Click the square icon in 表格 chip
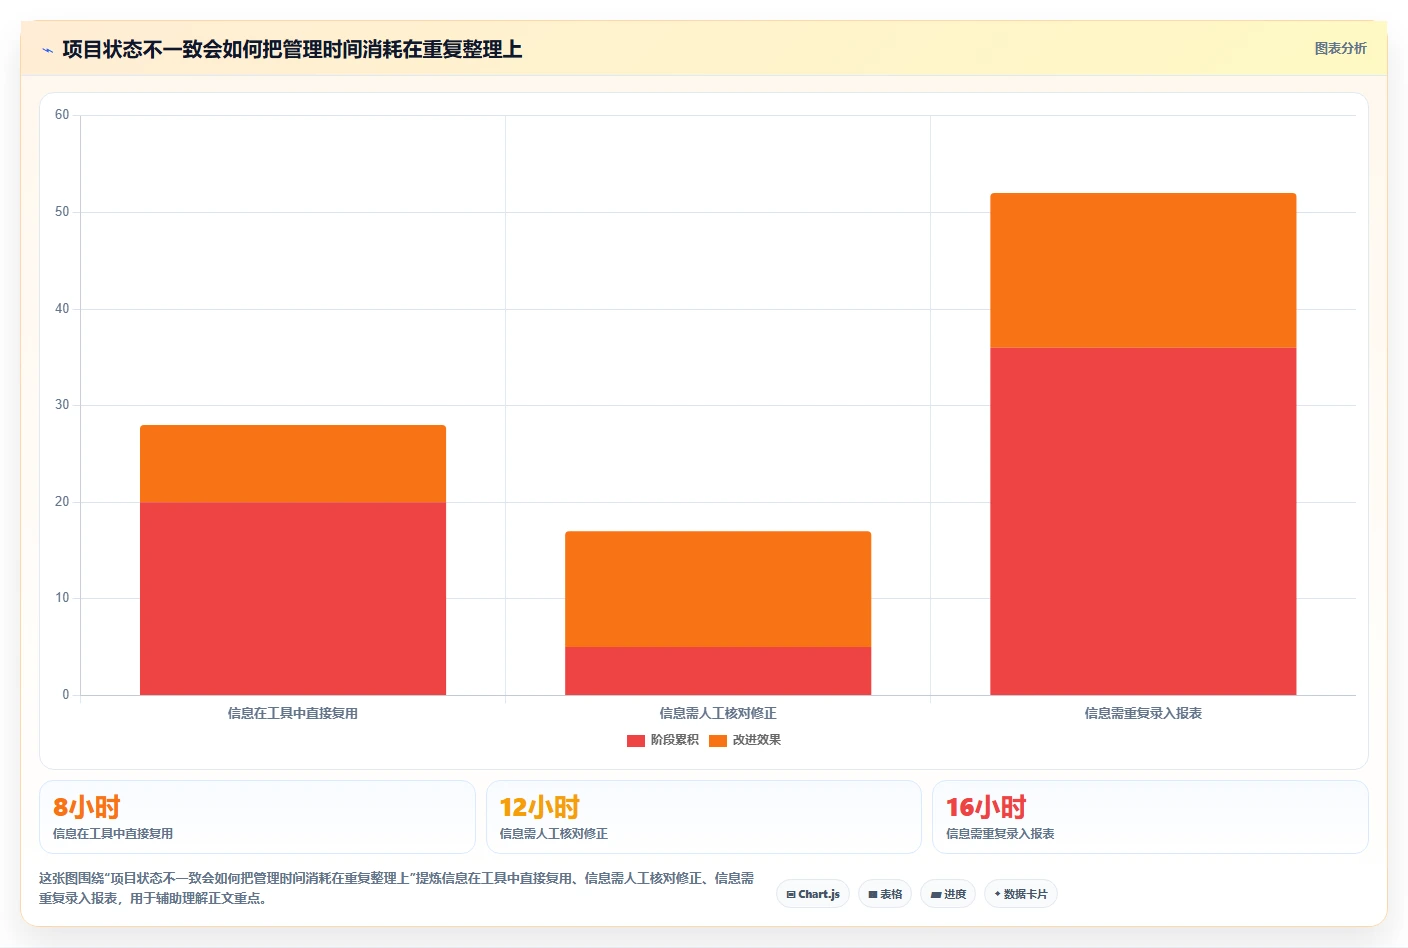 (x=873, y=895)
